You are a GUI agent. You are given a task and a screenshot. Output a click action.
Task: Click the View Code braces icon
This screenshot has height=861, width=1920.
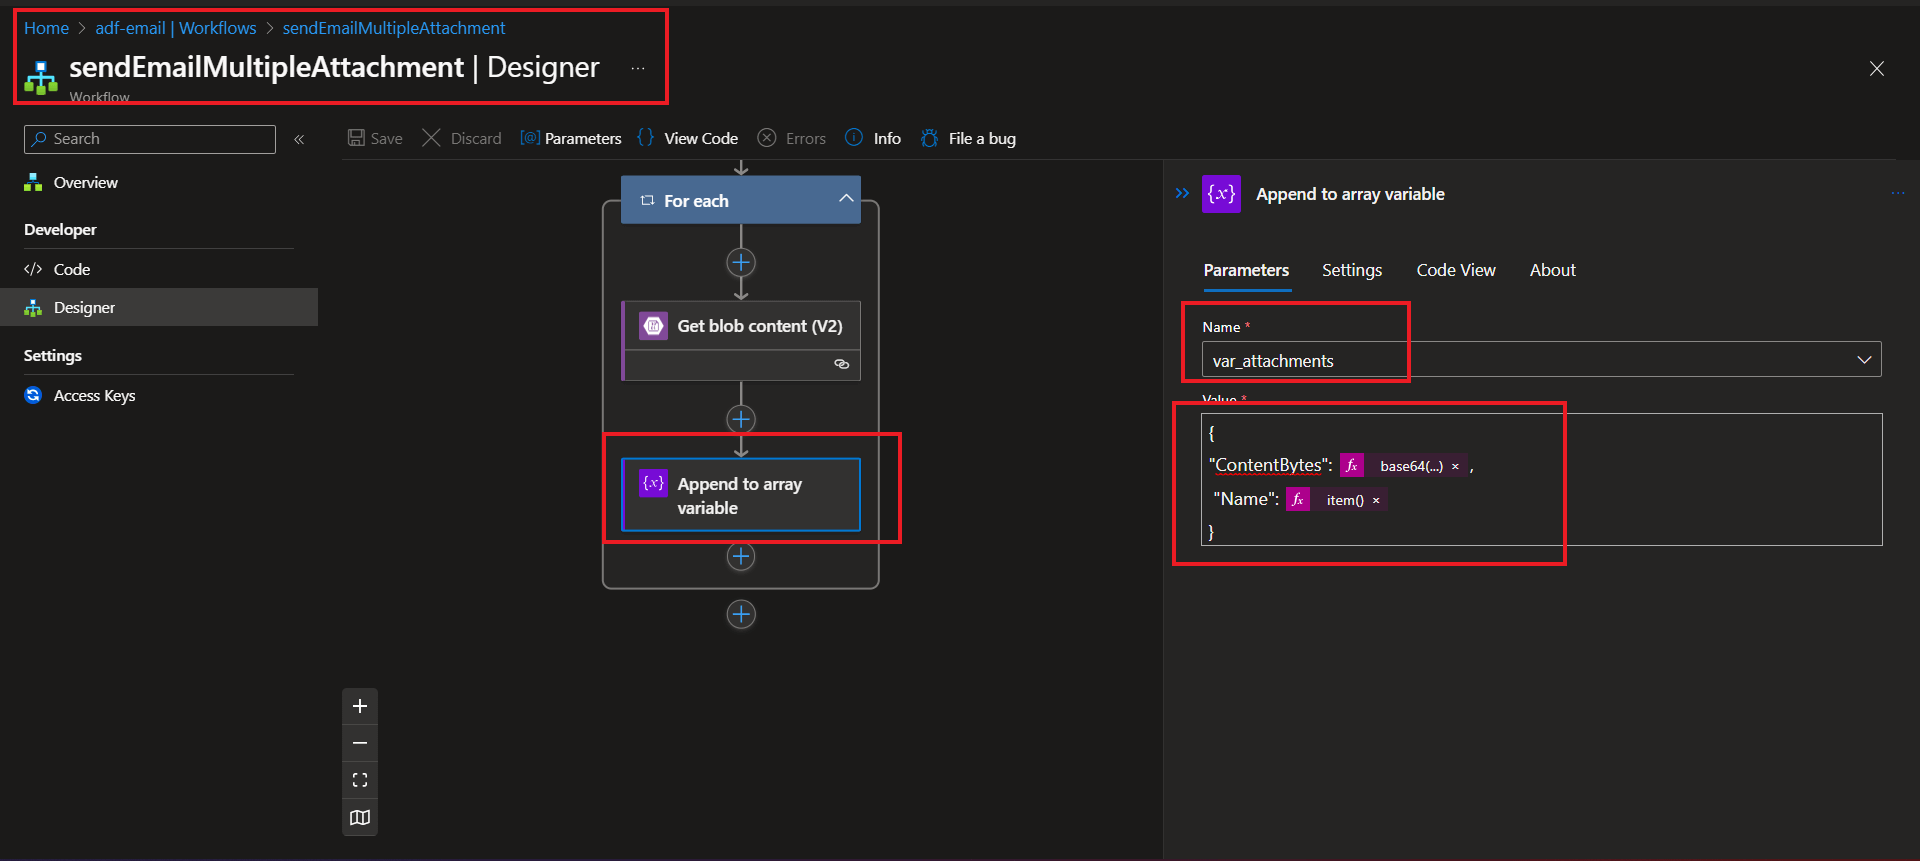(x=646, y=138)
